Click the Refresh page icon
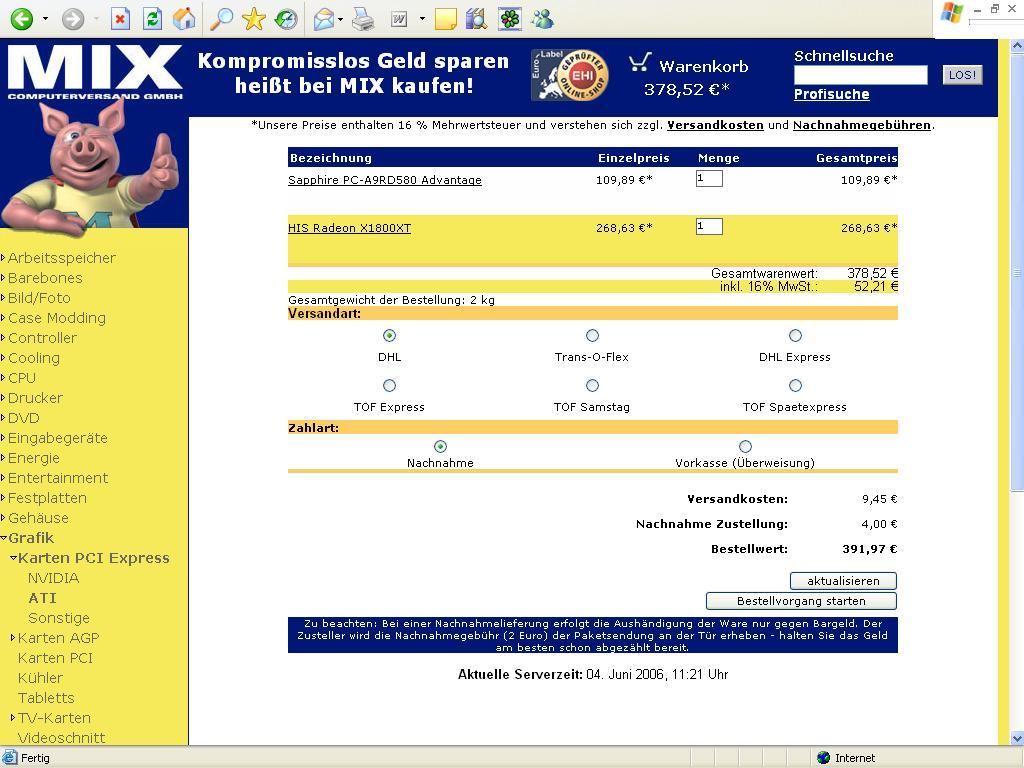 tap(152, 19)
